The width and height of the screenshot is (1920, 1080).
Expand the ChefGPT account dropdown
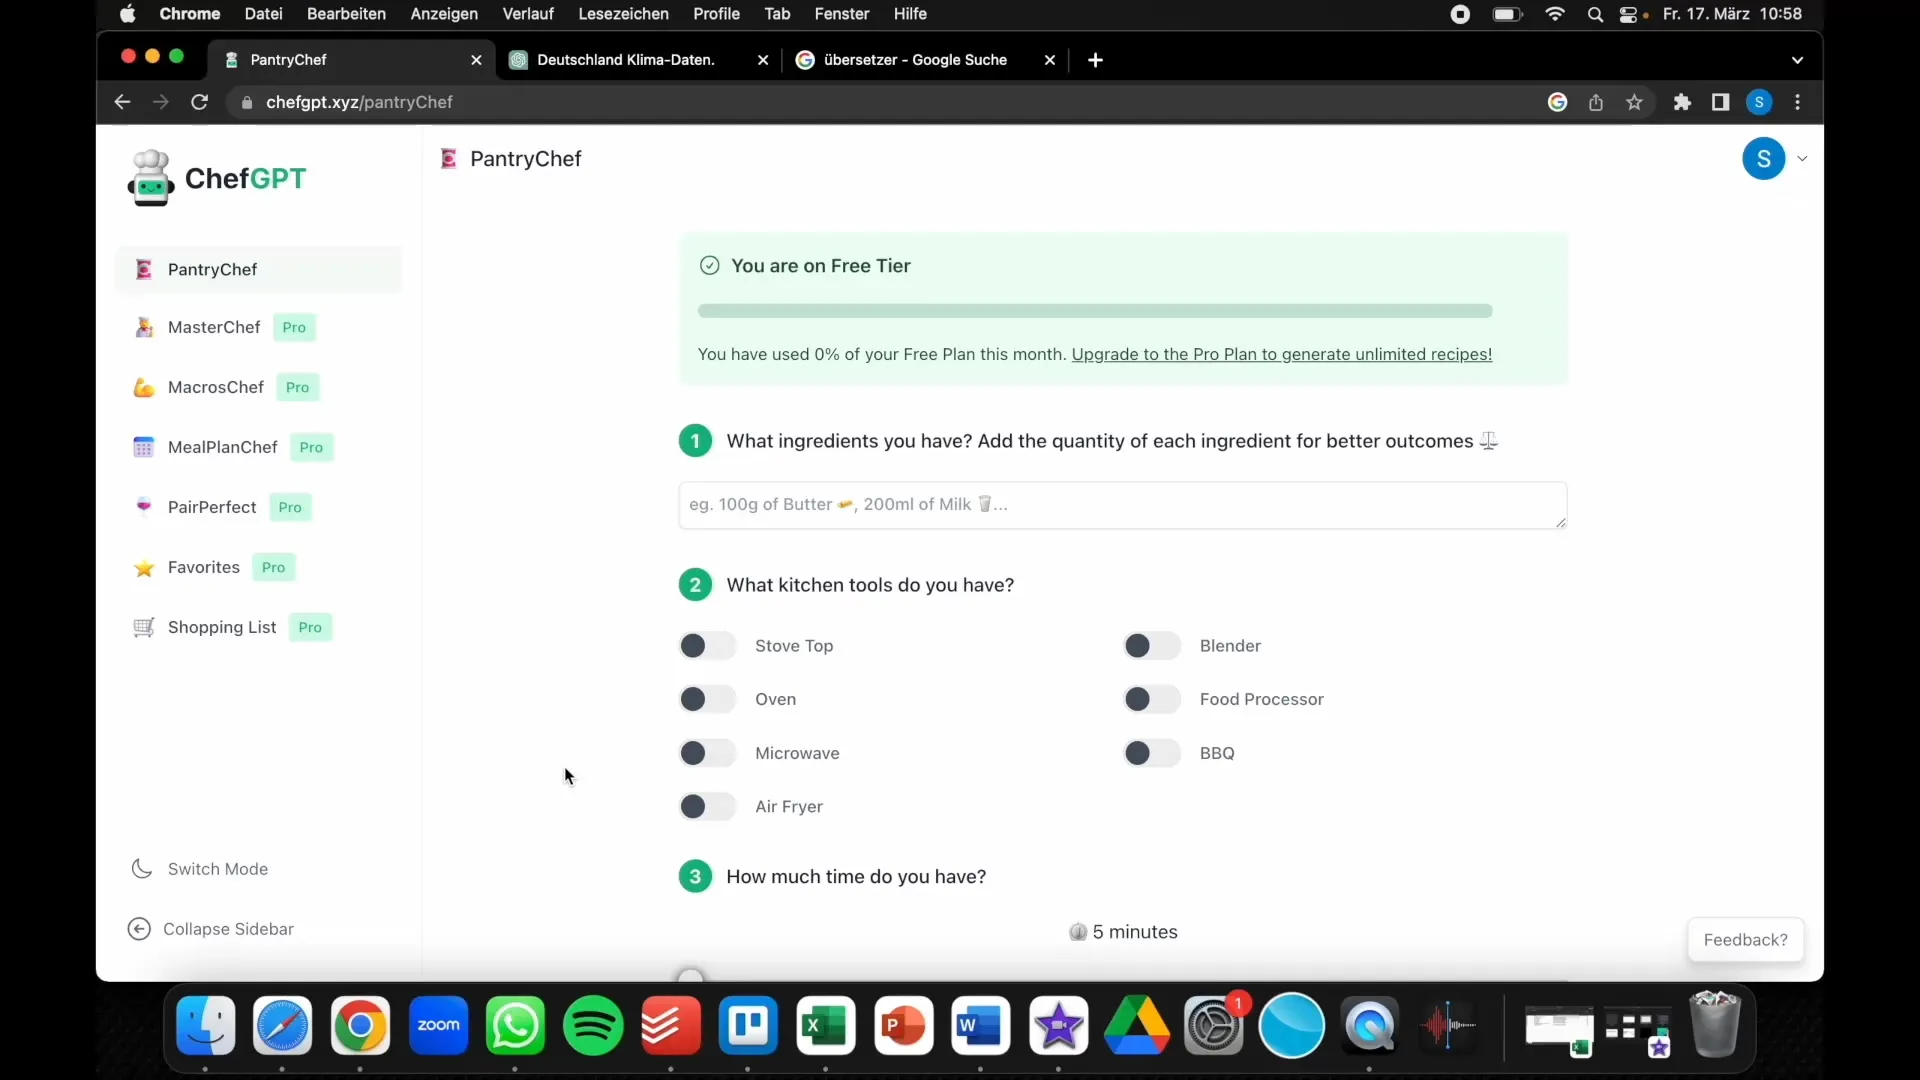1801,158
